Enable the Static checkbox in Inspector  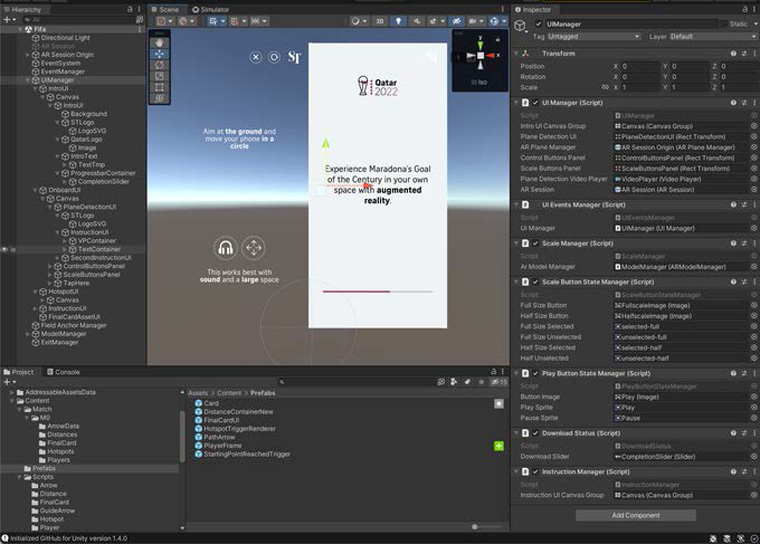724,24
